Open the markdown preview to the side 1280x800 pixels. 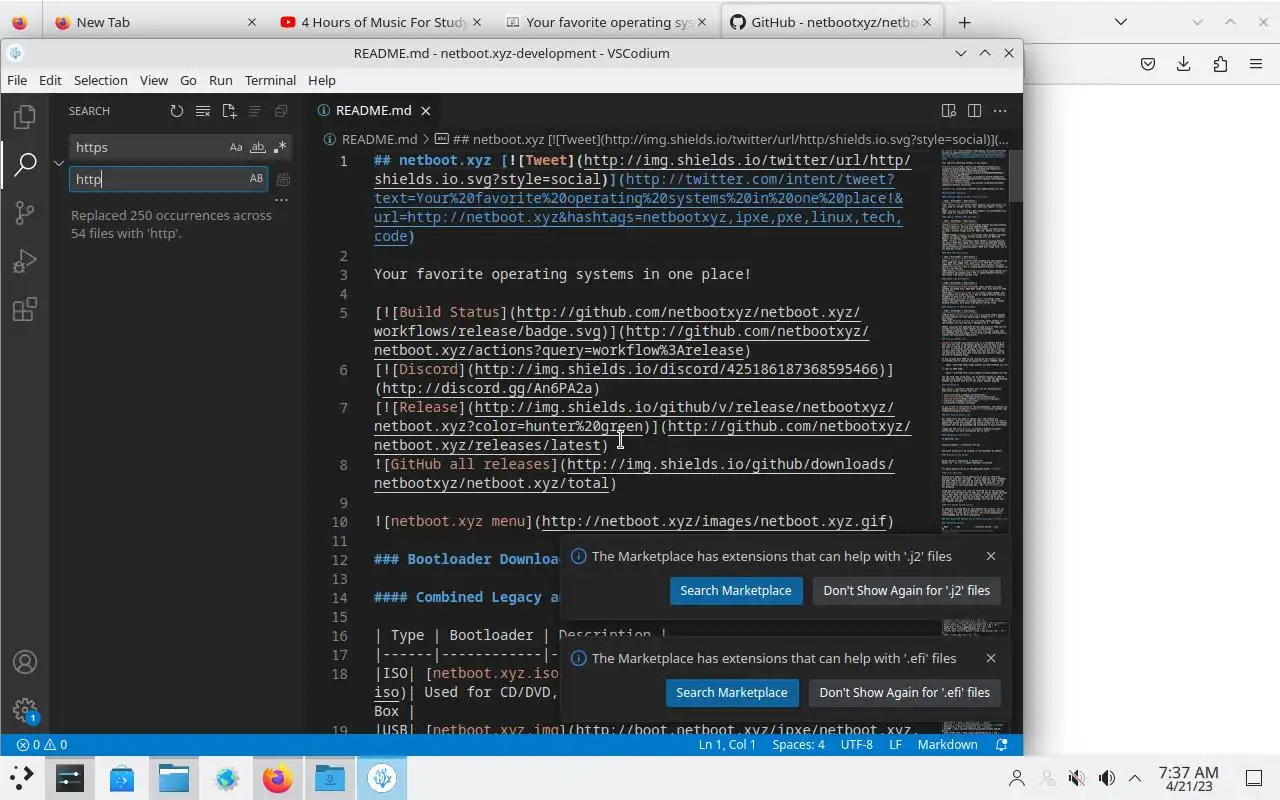[x=948, y=111]
